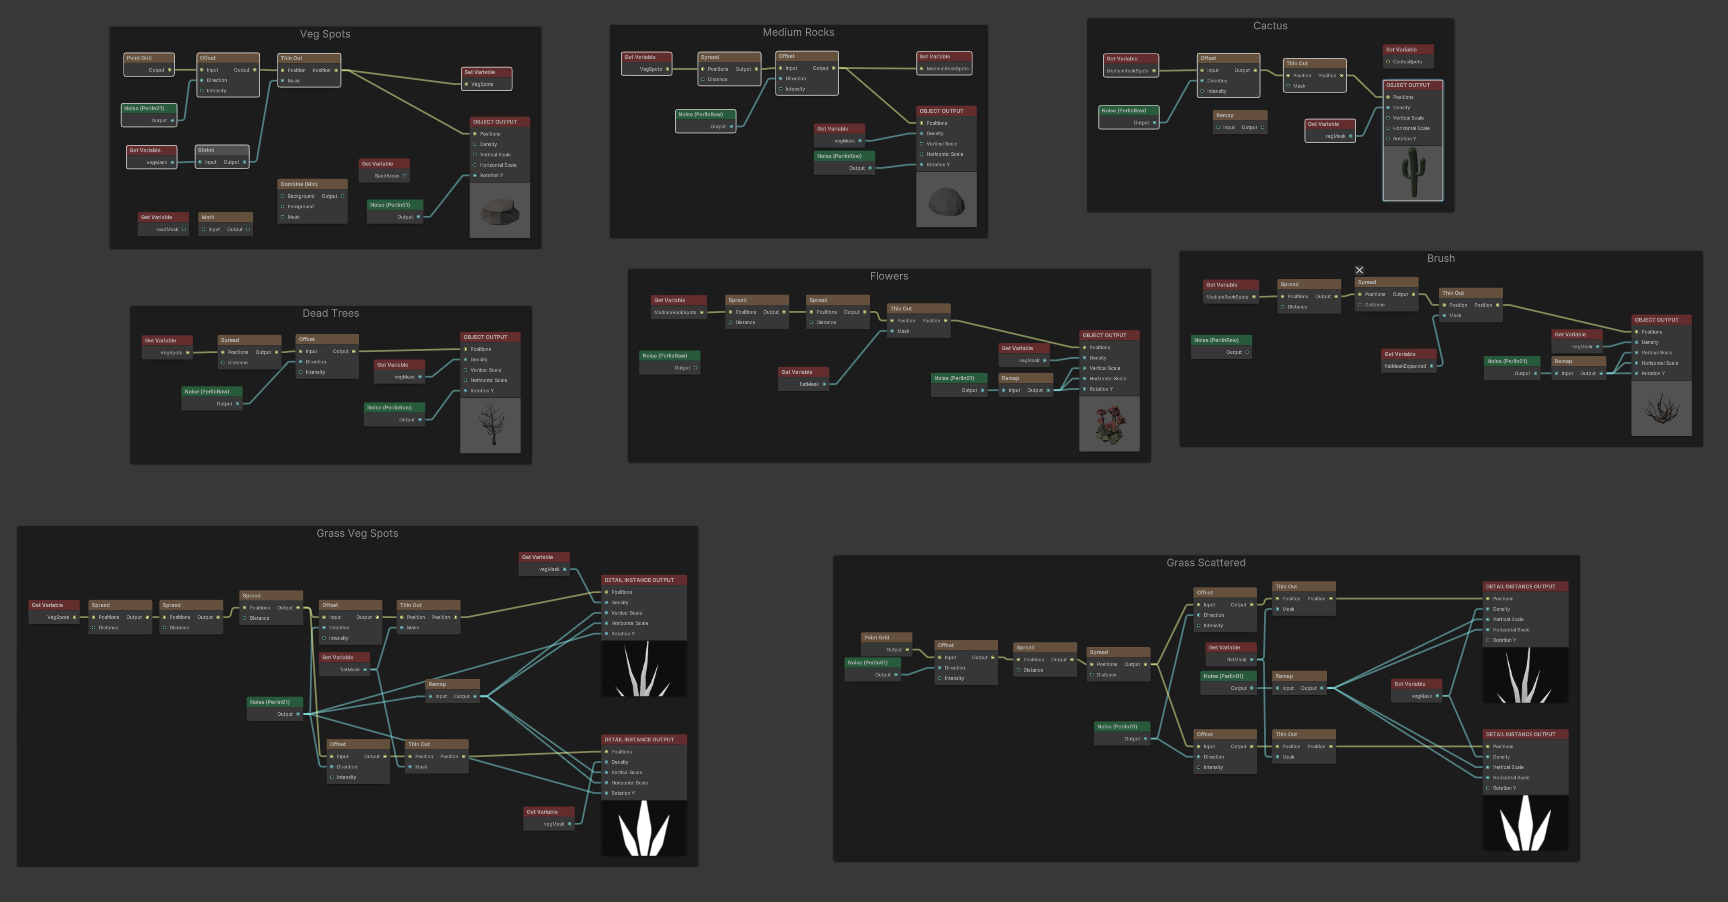Select the Get Variable roadMask node
Image resolution: width=1728 pixels, height=902 pixels.
pyautogui.click(x=164, y=223)
